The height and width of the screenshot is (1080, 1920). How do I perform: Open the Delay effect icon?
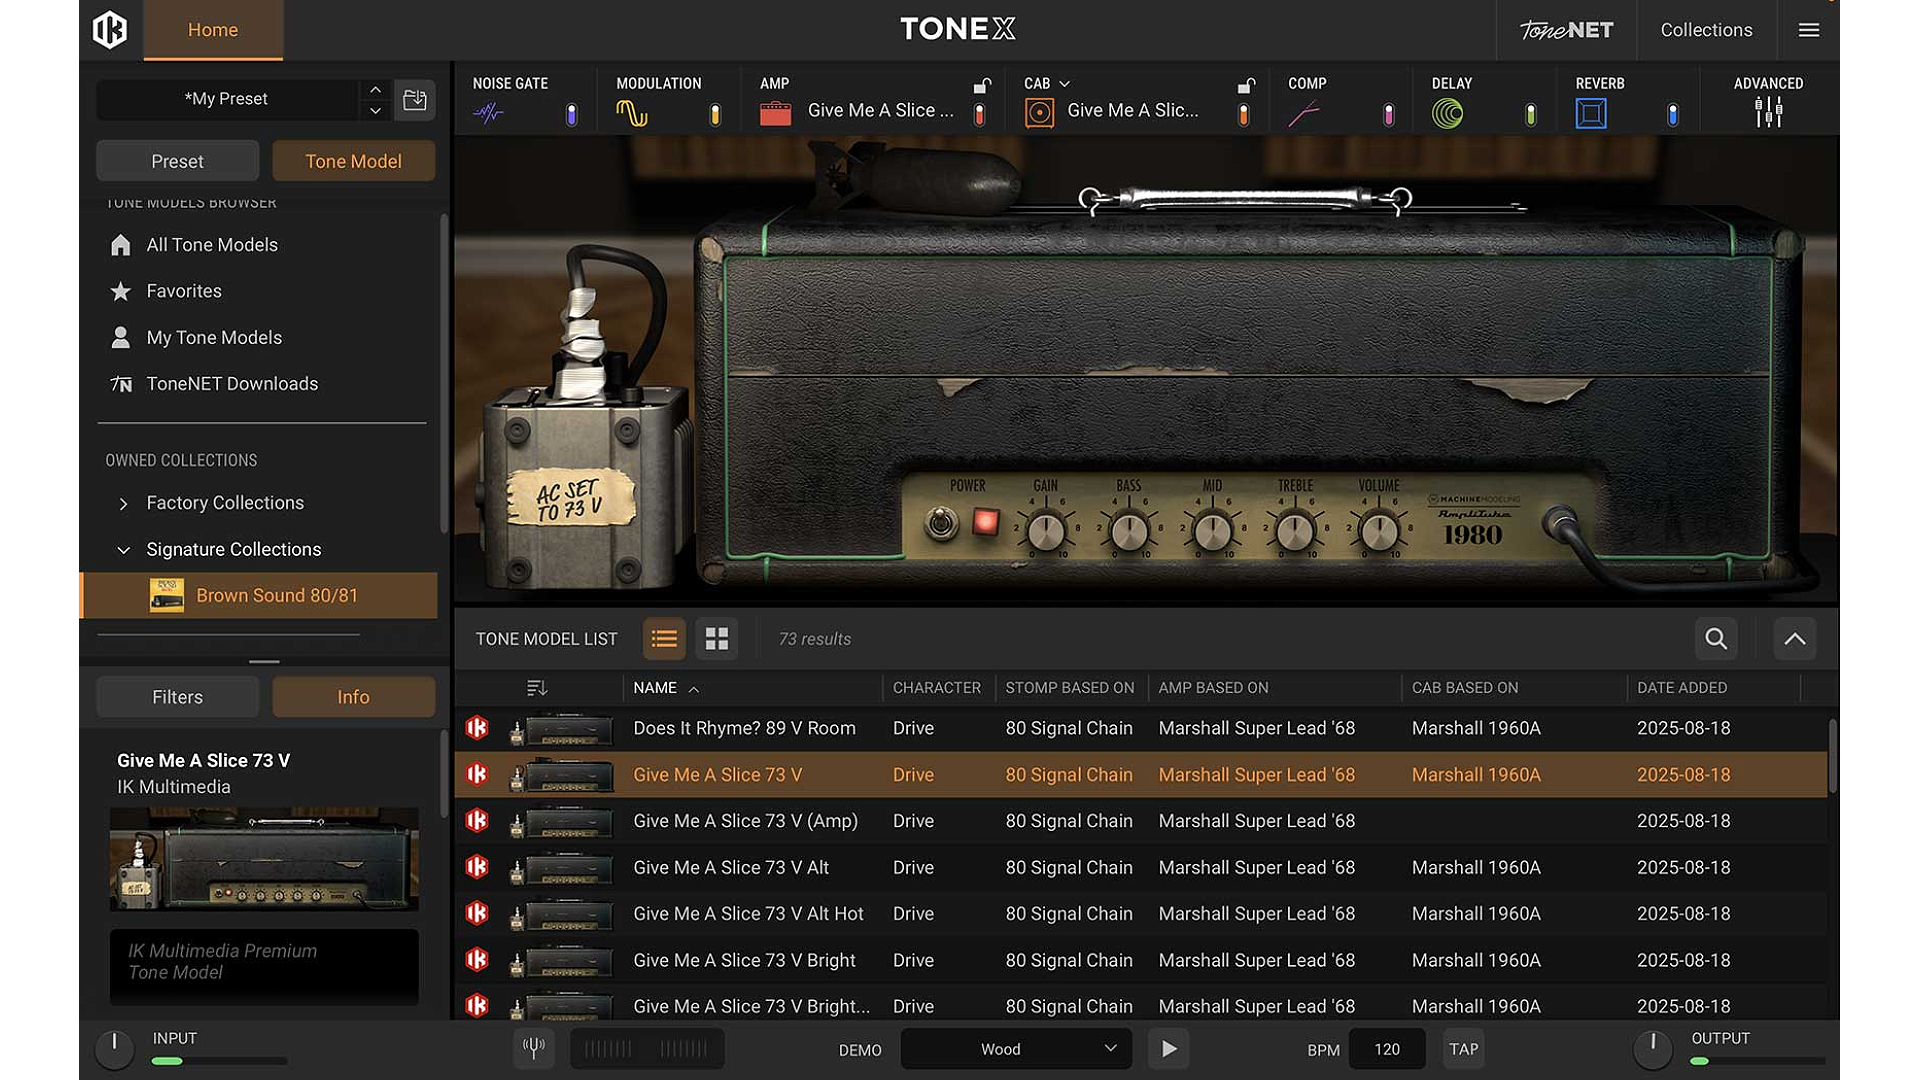pyautogui.click(x=1447, y=113)
